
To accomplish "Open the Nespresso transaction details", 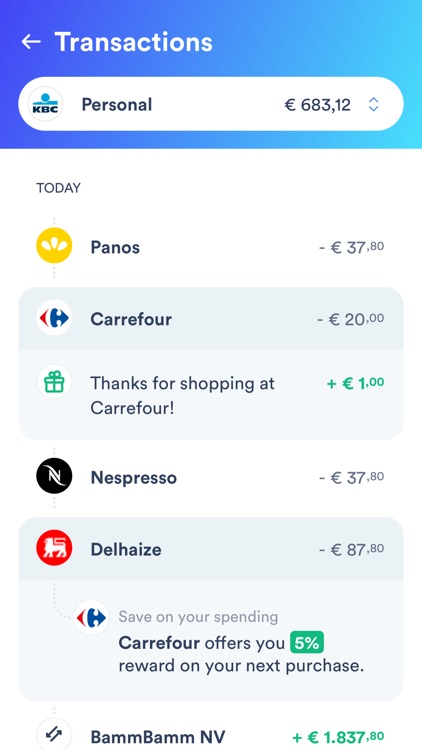I will click(211, 477).
